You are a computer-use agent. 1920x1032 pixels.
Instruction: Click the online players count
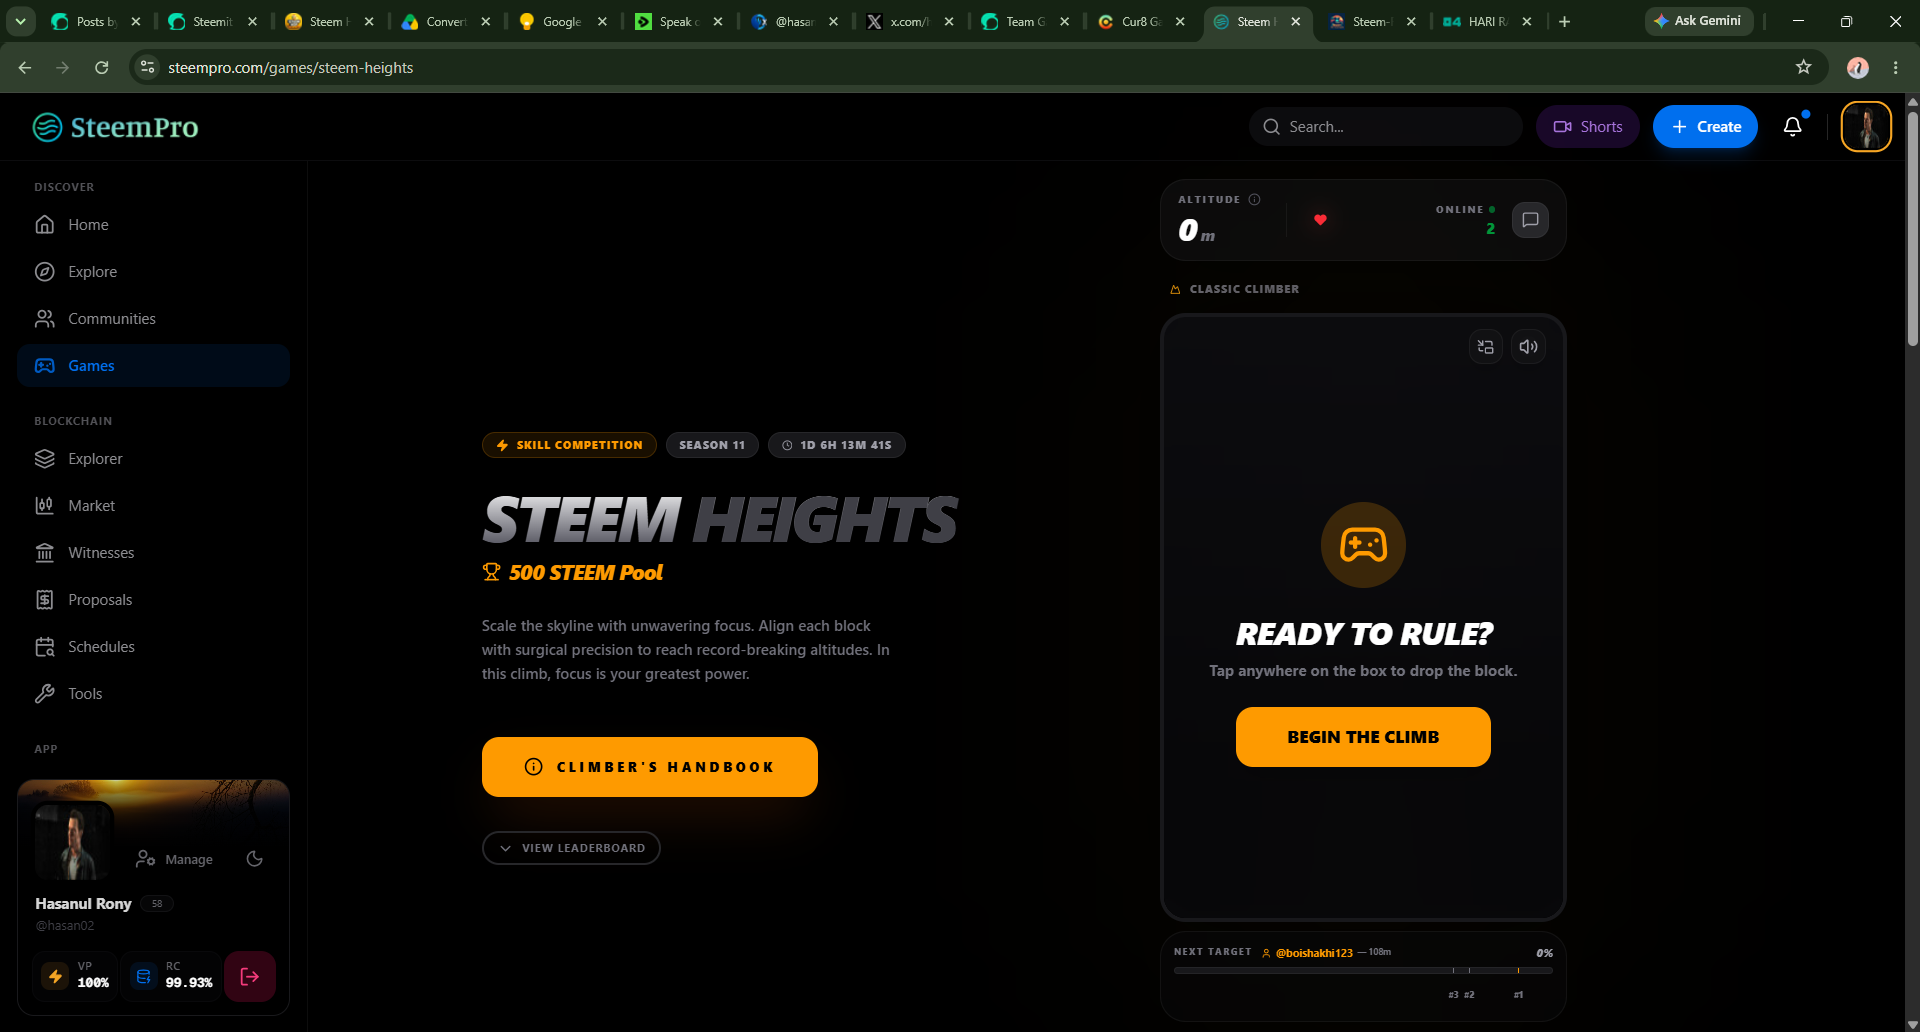(x=1490, y=229)
